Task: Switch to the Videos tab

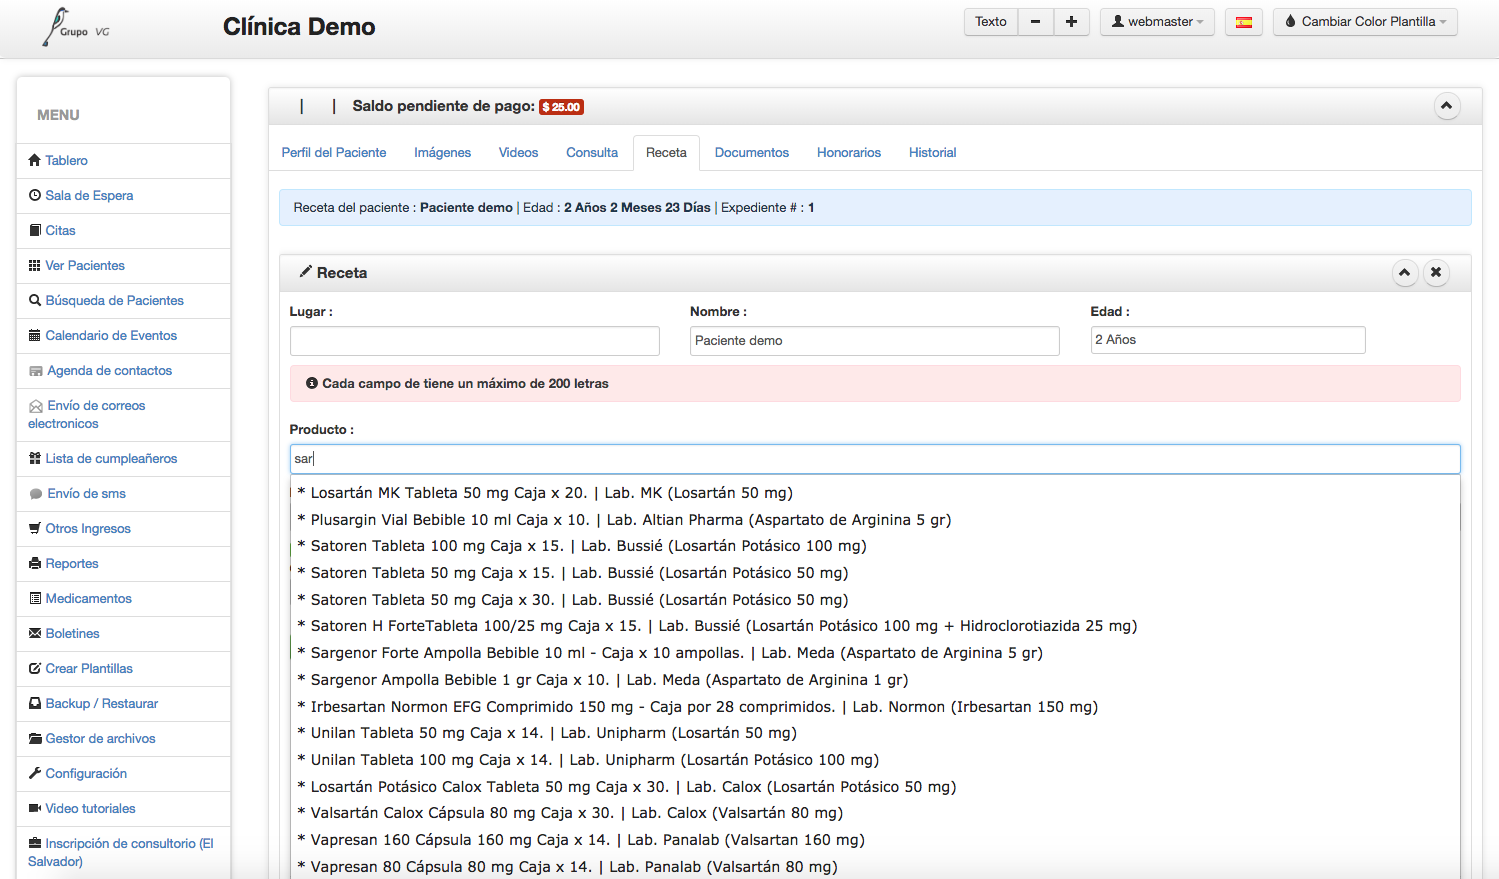Action: tap(518, 153)
